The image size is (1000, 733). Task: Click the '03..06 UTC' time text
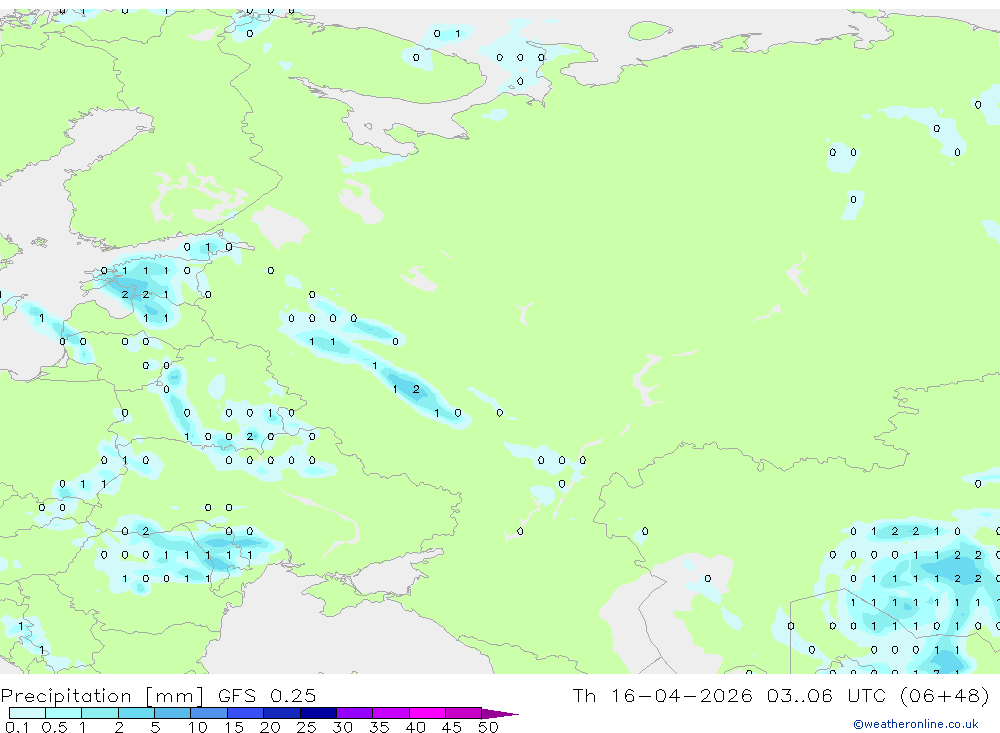[x=828, y=695]
